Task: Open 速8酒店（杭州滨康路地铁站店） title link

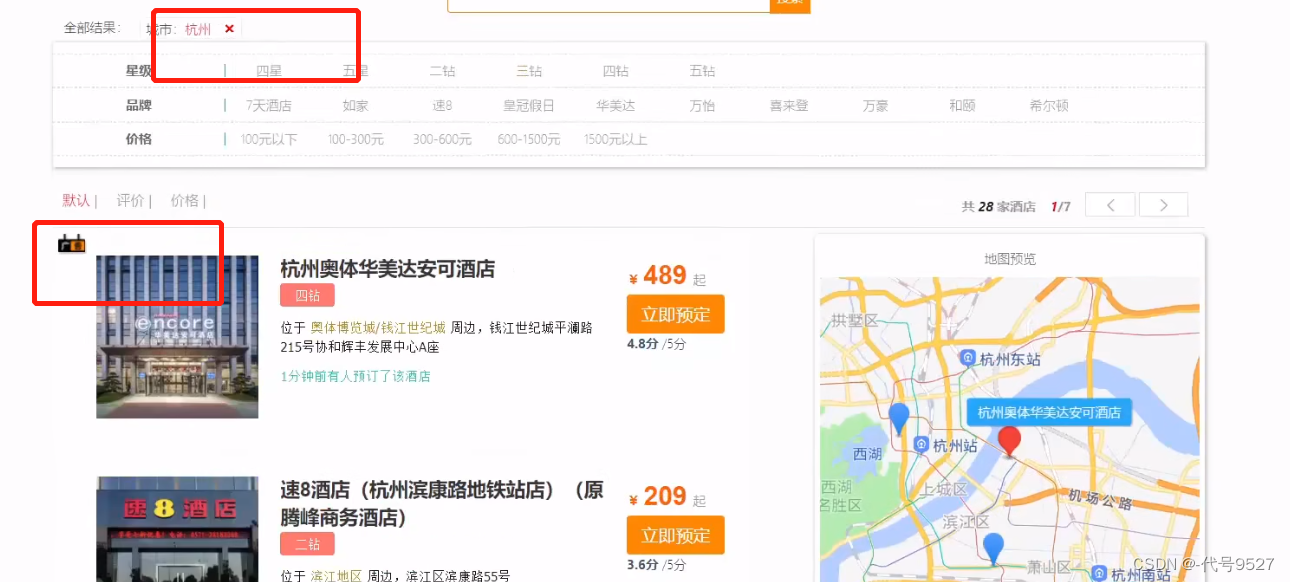Action: [x=442, y=504]
